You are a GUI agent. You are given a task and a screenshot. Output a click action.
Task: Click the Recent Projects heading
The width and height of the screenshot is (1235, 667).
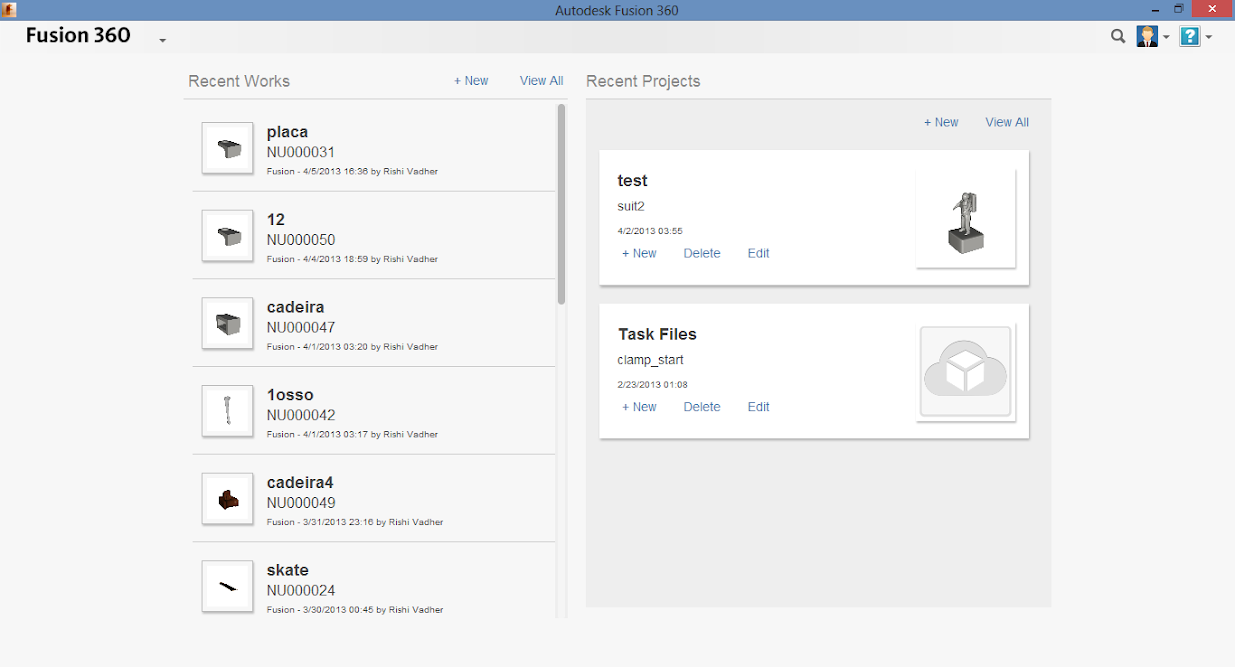[643, 81]
